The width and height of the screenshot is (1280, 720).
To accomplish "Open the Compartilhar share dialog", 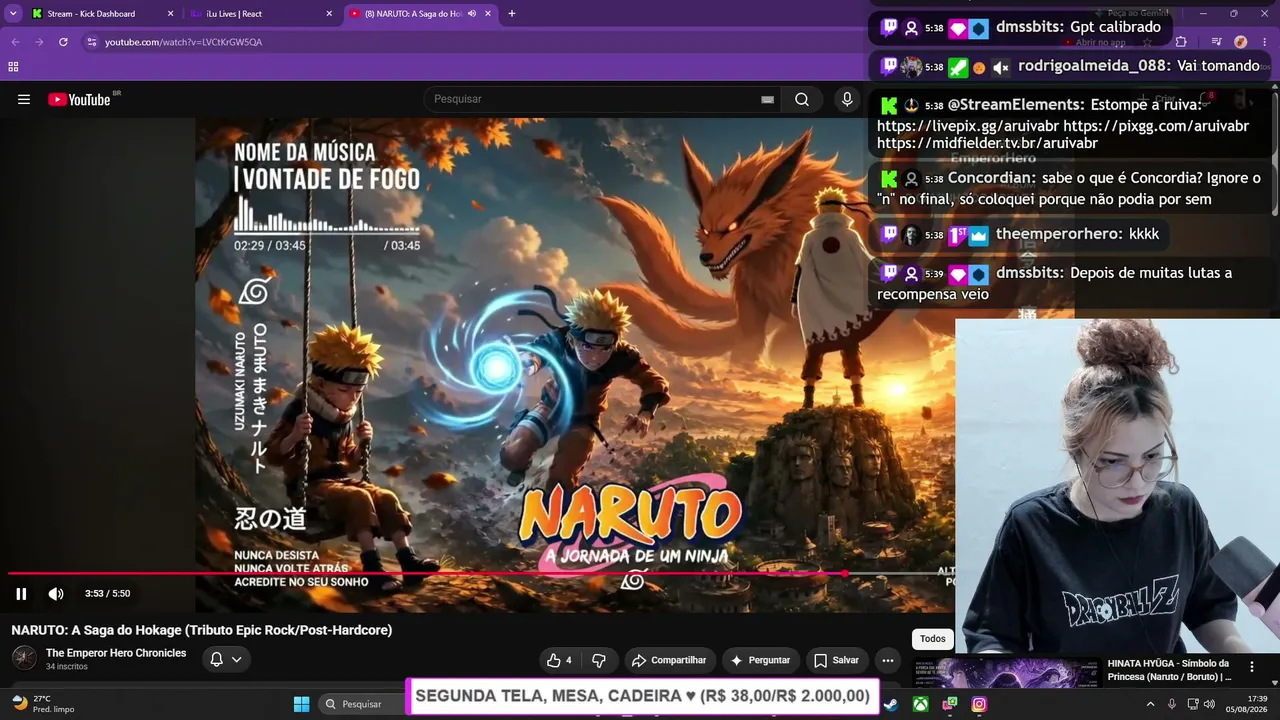I will (x=670, y=660).
